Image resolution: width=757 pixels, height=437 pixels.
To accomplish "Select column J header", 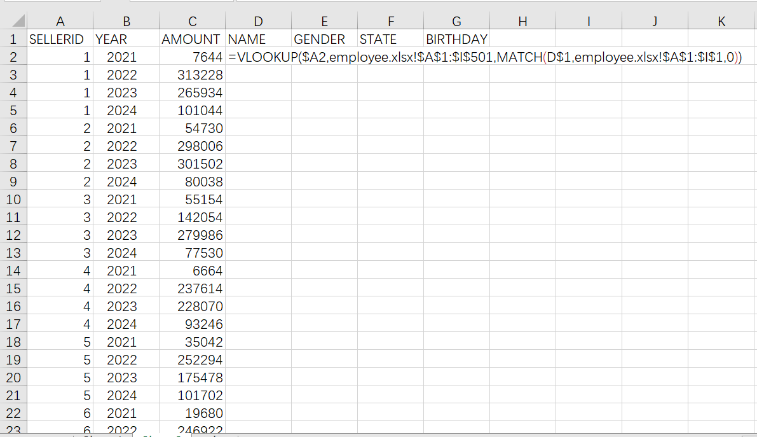I will point(655,21).
